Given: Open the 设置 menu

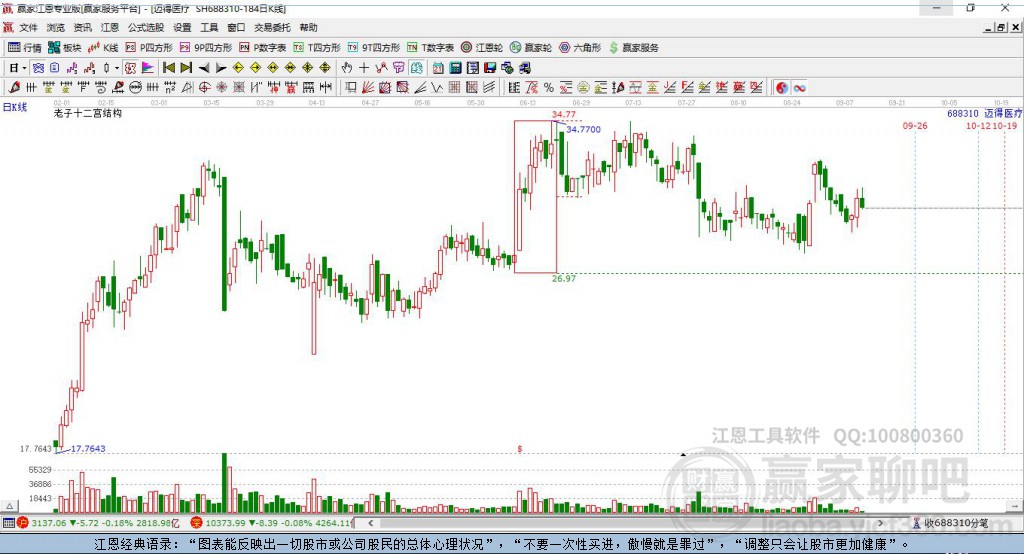Looking at the screenshot, I should tap(182, 27).
